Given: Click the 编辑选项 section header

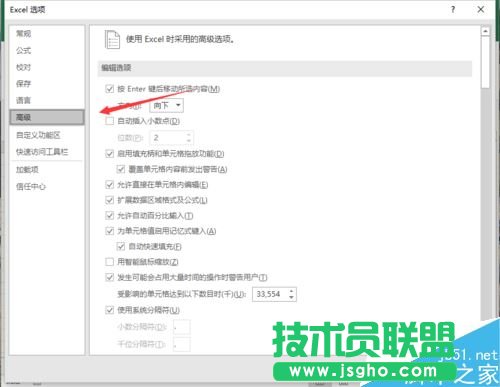Looking at the screenshot, I should click(285, 68).
